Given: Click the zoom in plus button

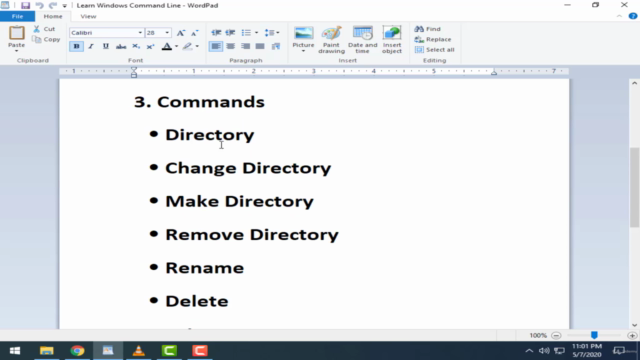Looking at the screenshot, I should tap(632, 336).
